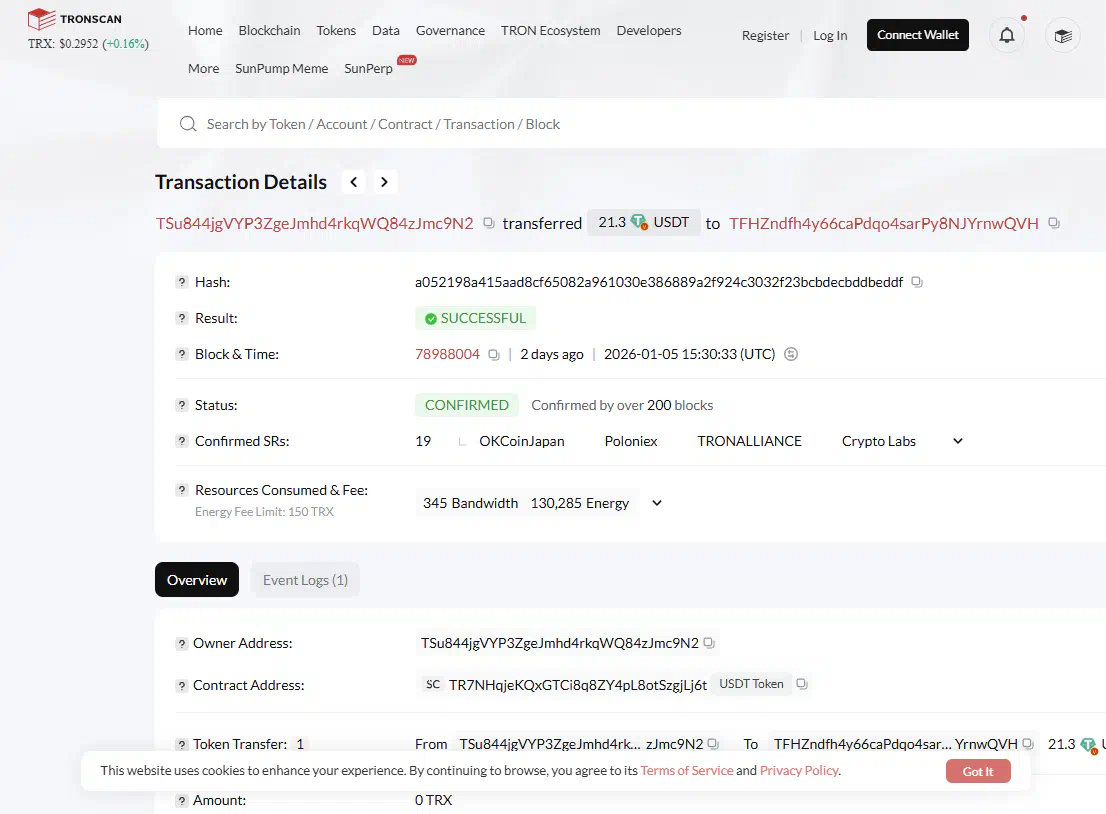Open the Blockchain menu
The image size is (1106, 814).
click(269, 30)
